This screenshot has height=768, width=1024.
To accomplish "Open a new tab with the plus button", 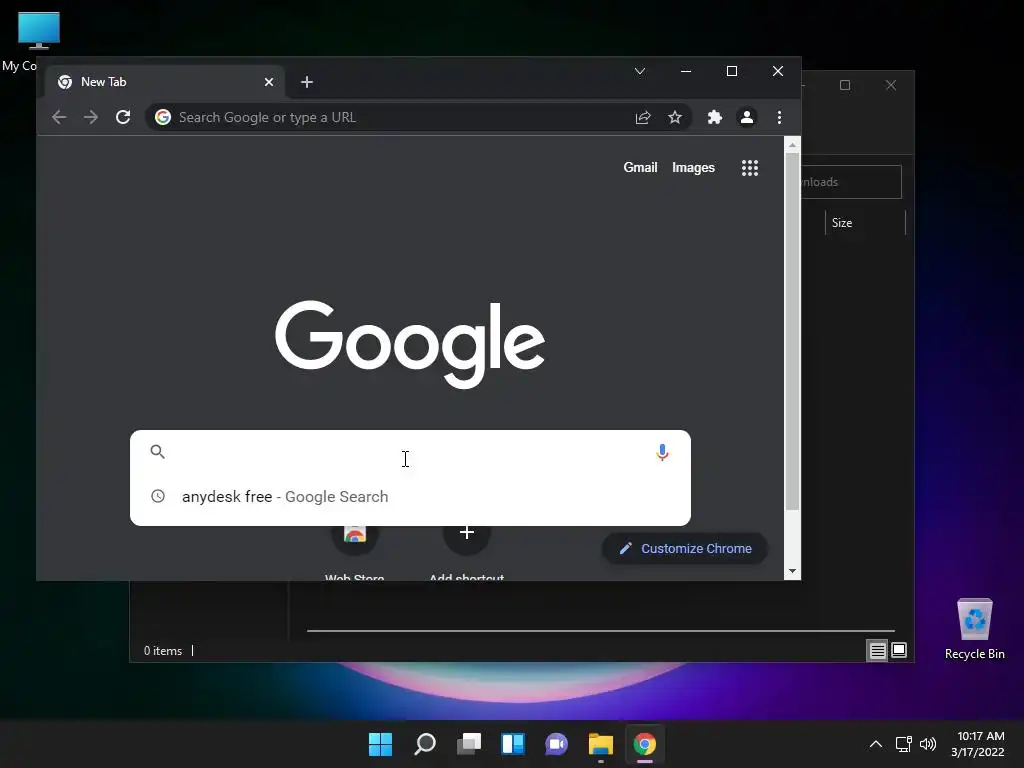I will tap(307, 82).
